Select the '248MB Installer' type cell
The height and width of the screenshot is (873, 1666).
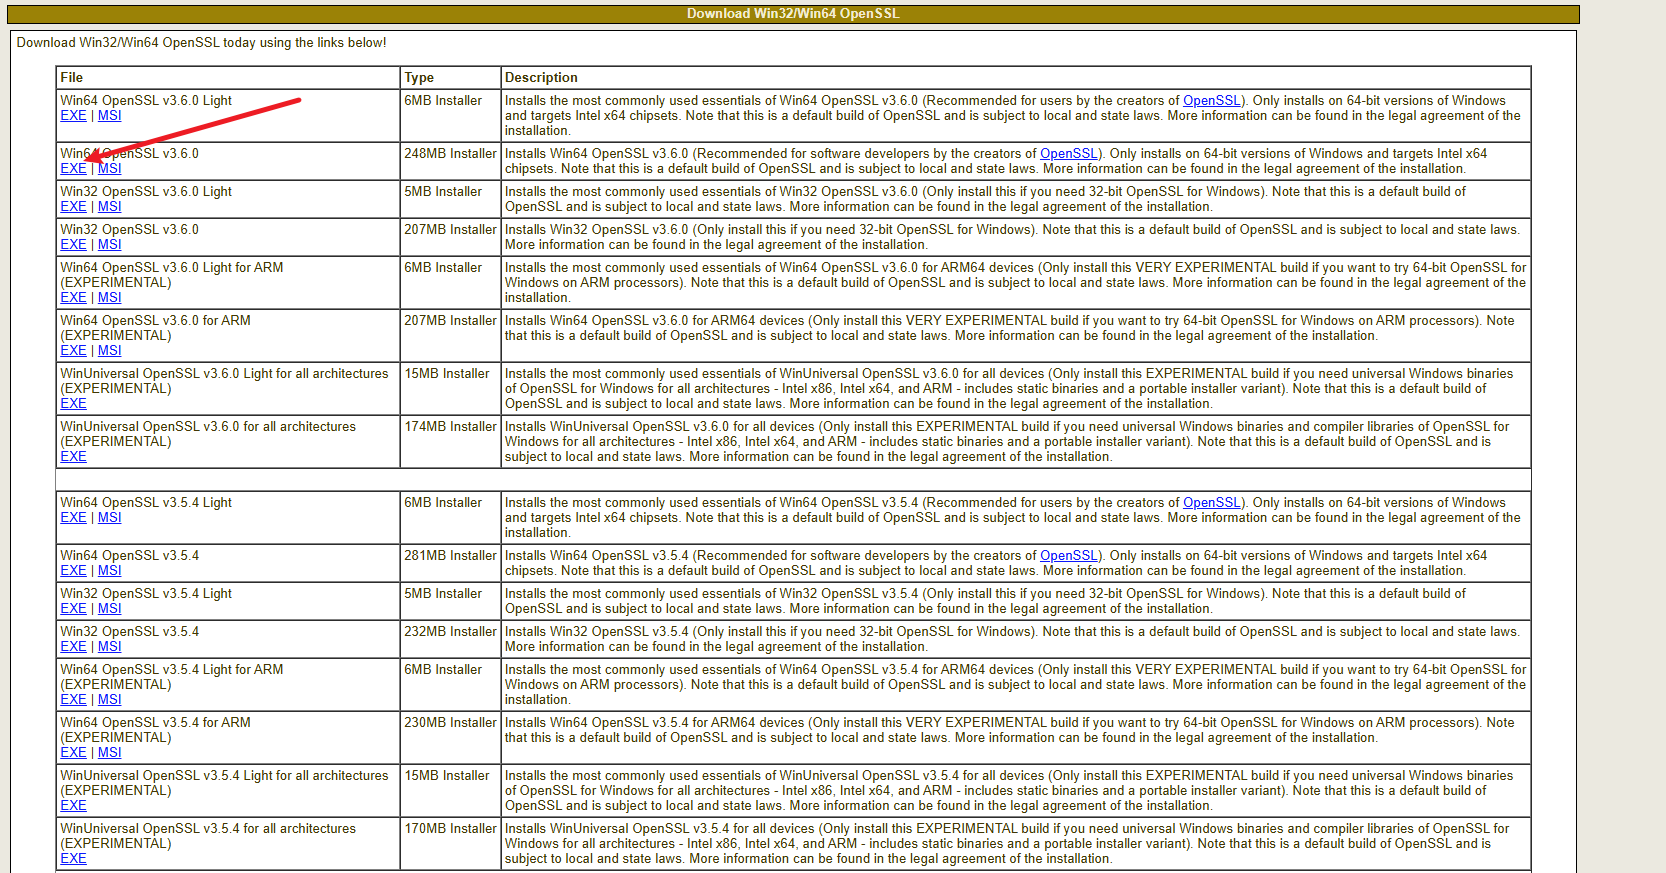[450, 161]
